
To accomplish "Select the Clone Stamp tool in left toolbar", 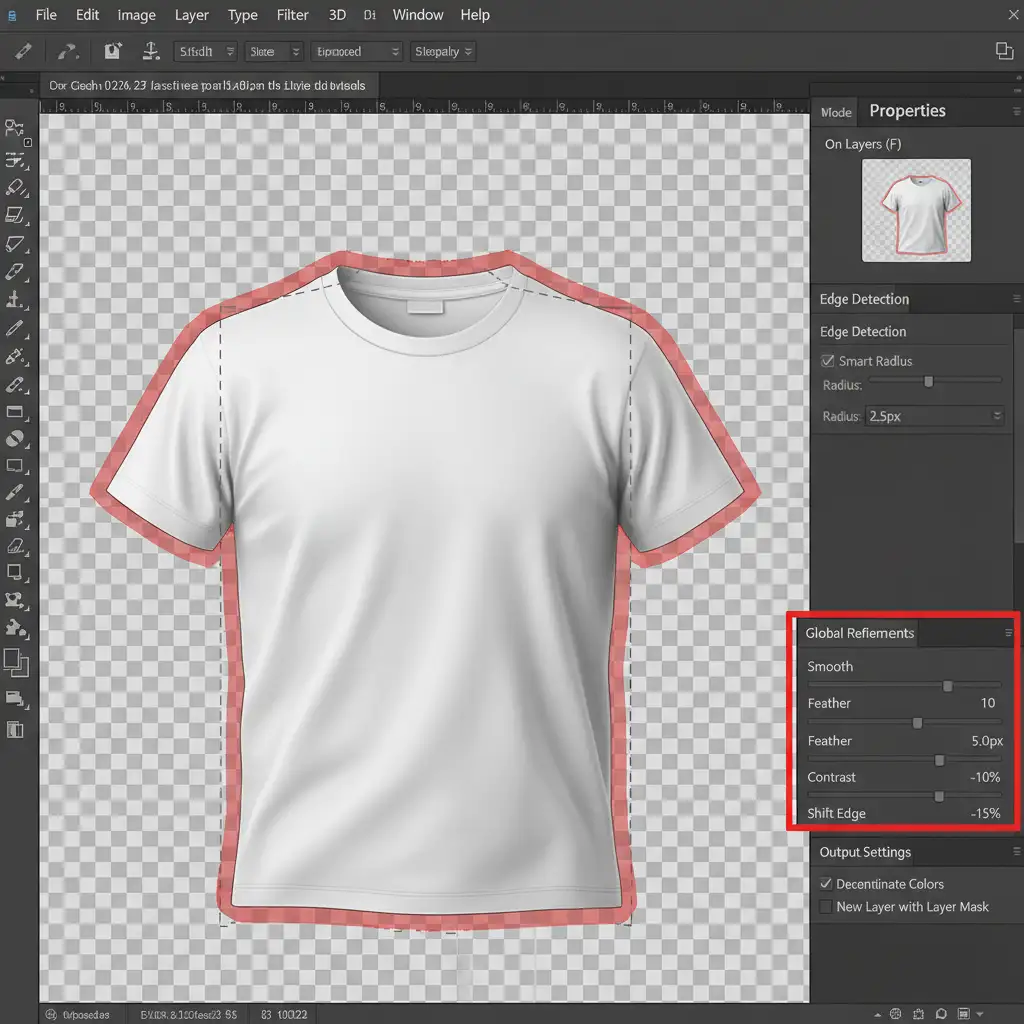I will pos(14,299).
